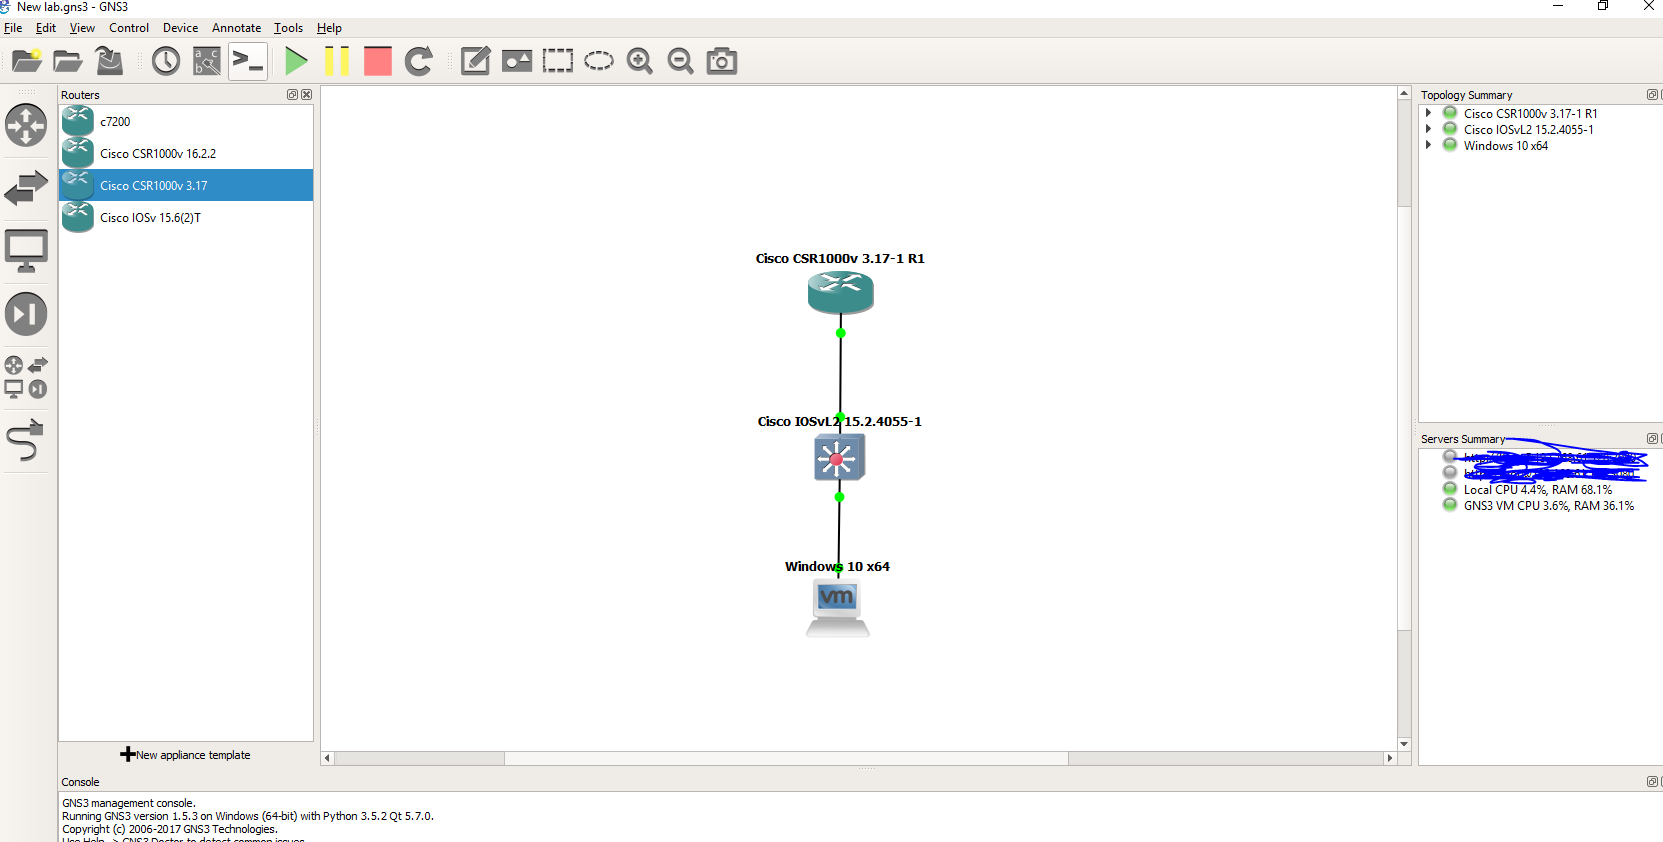Select Windows 10 x64 VM on canvas

[x=838, y=607]
